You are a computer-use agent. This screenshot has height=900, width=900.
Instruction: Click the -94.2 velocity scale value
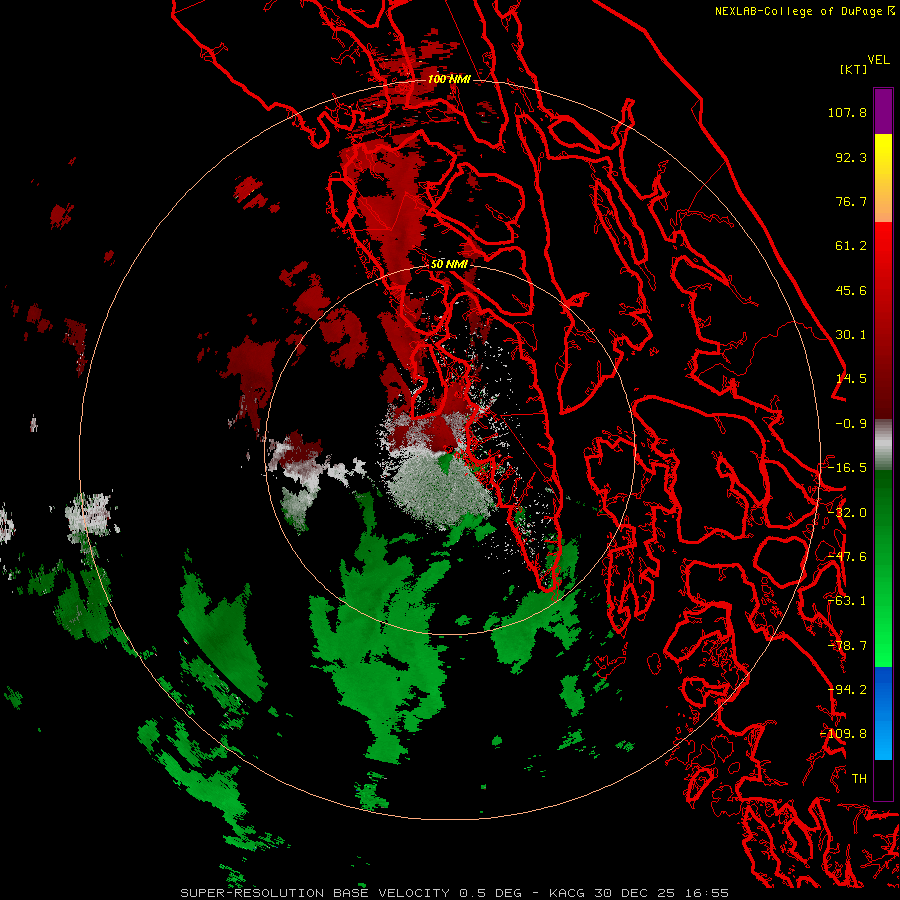[x=847, y=690]
